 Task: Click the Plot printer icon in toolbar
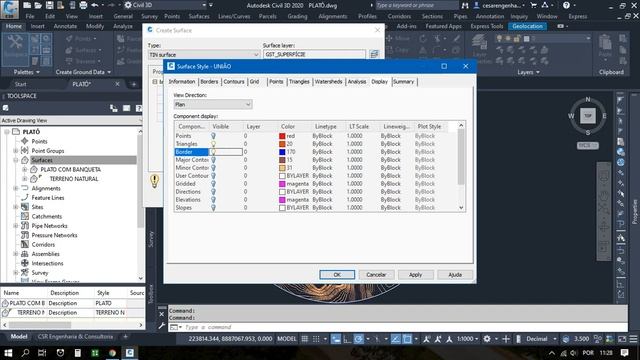point(83,5)
